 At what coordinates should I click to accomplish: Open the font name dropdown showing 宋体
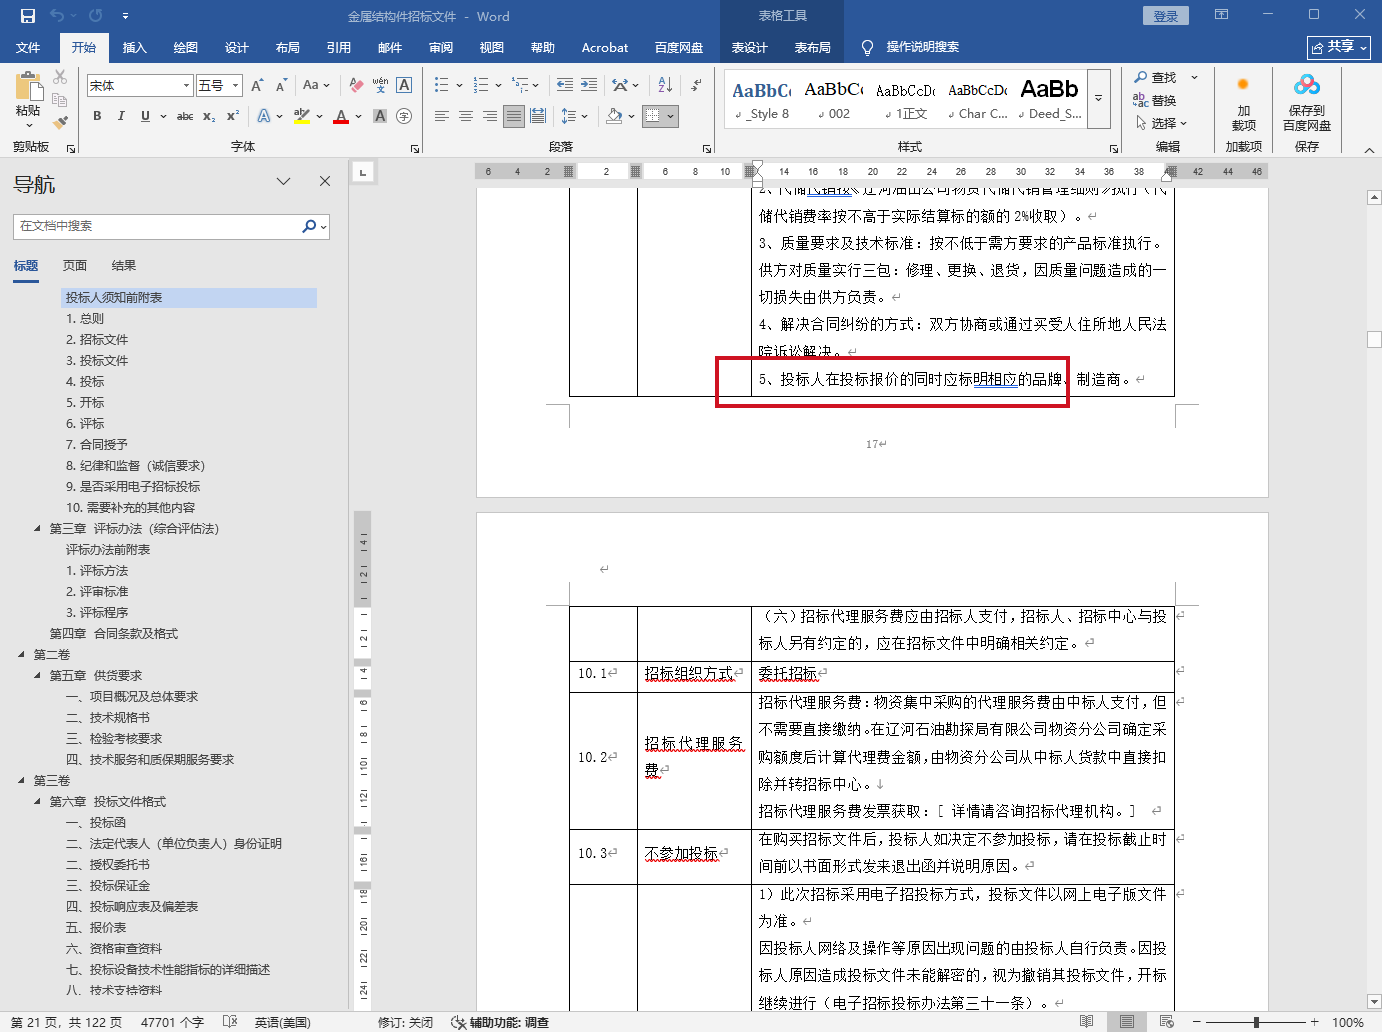tap(186, 86)
